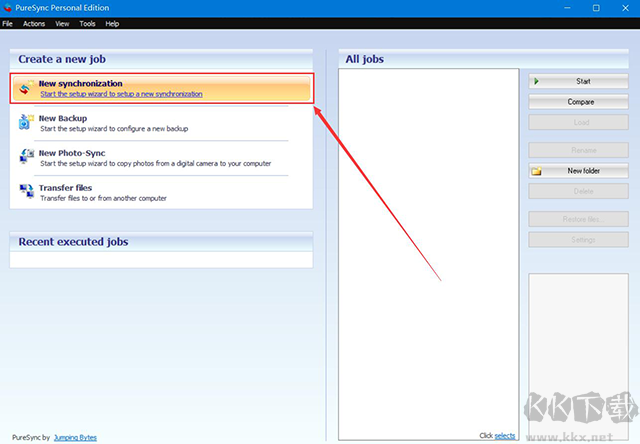Open the Tools menu
Image resolution: width=640 pixels, height=444 pixels.
click(87, 24)
